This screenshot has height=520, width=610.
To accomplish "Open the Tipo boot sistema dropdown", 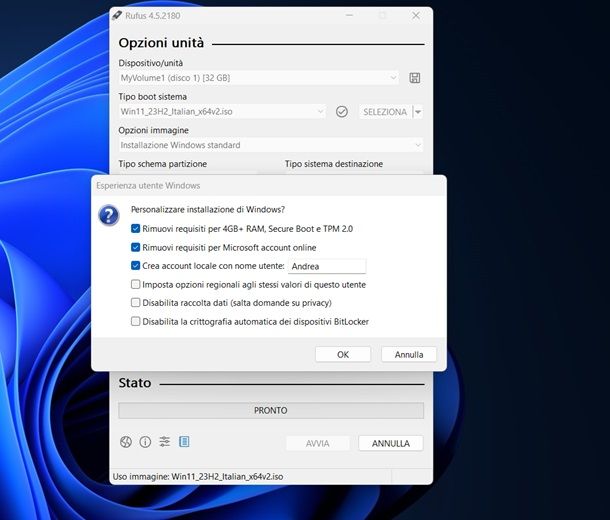I will (x=222, y=112).
